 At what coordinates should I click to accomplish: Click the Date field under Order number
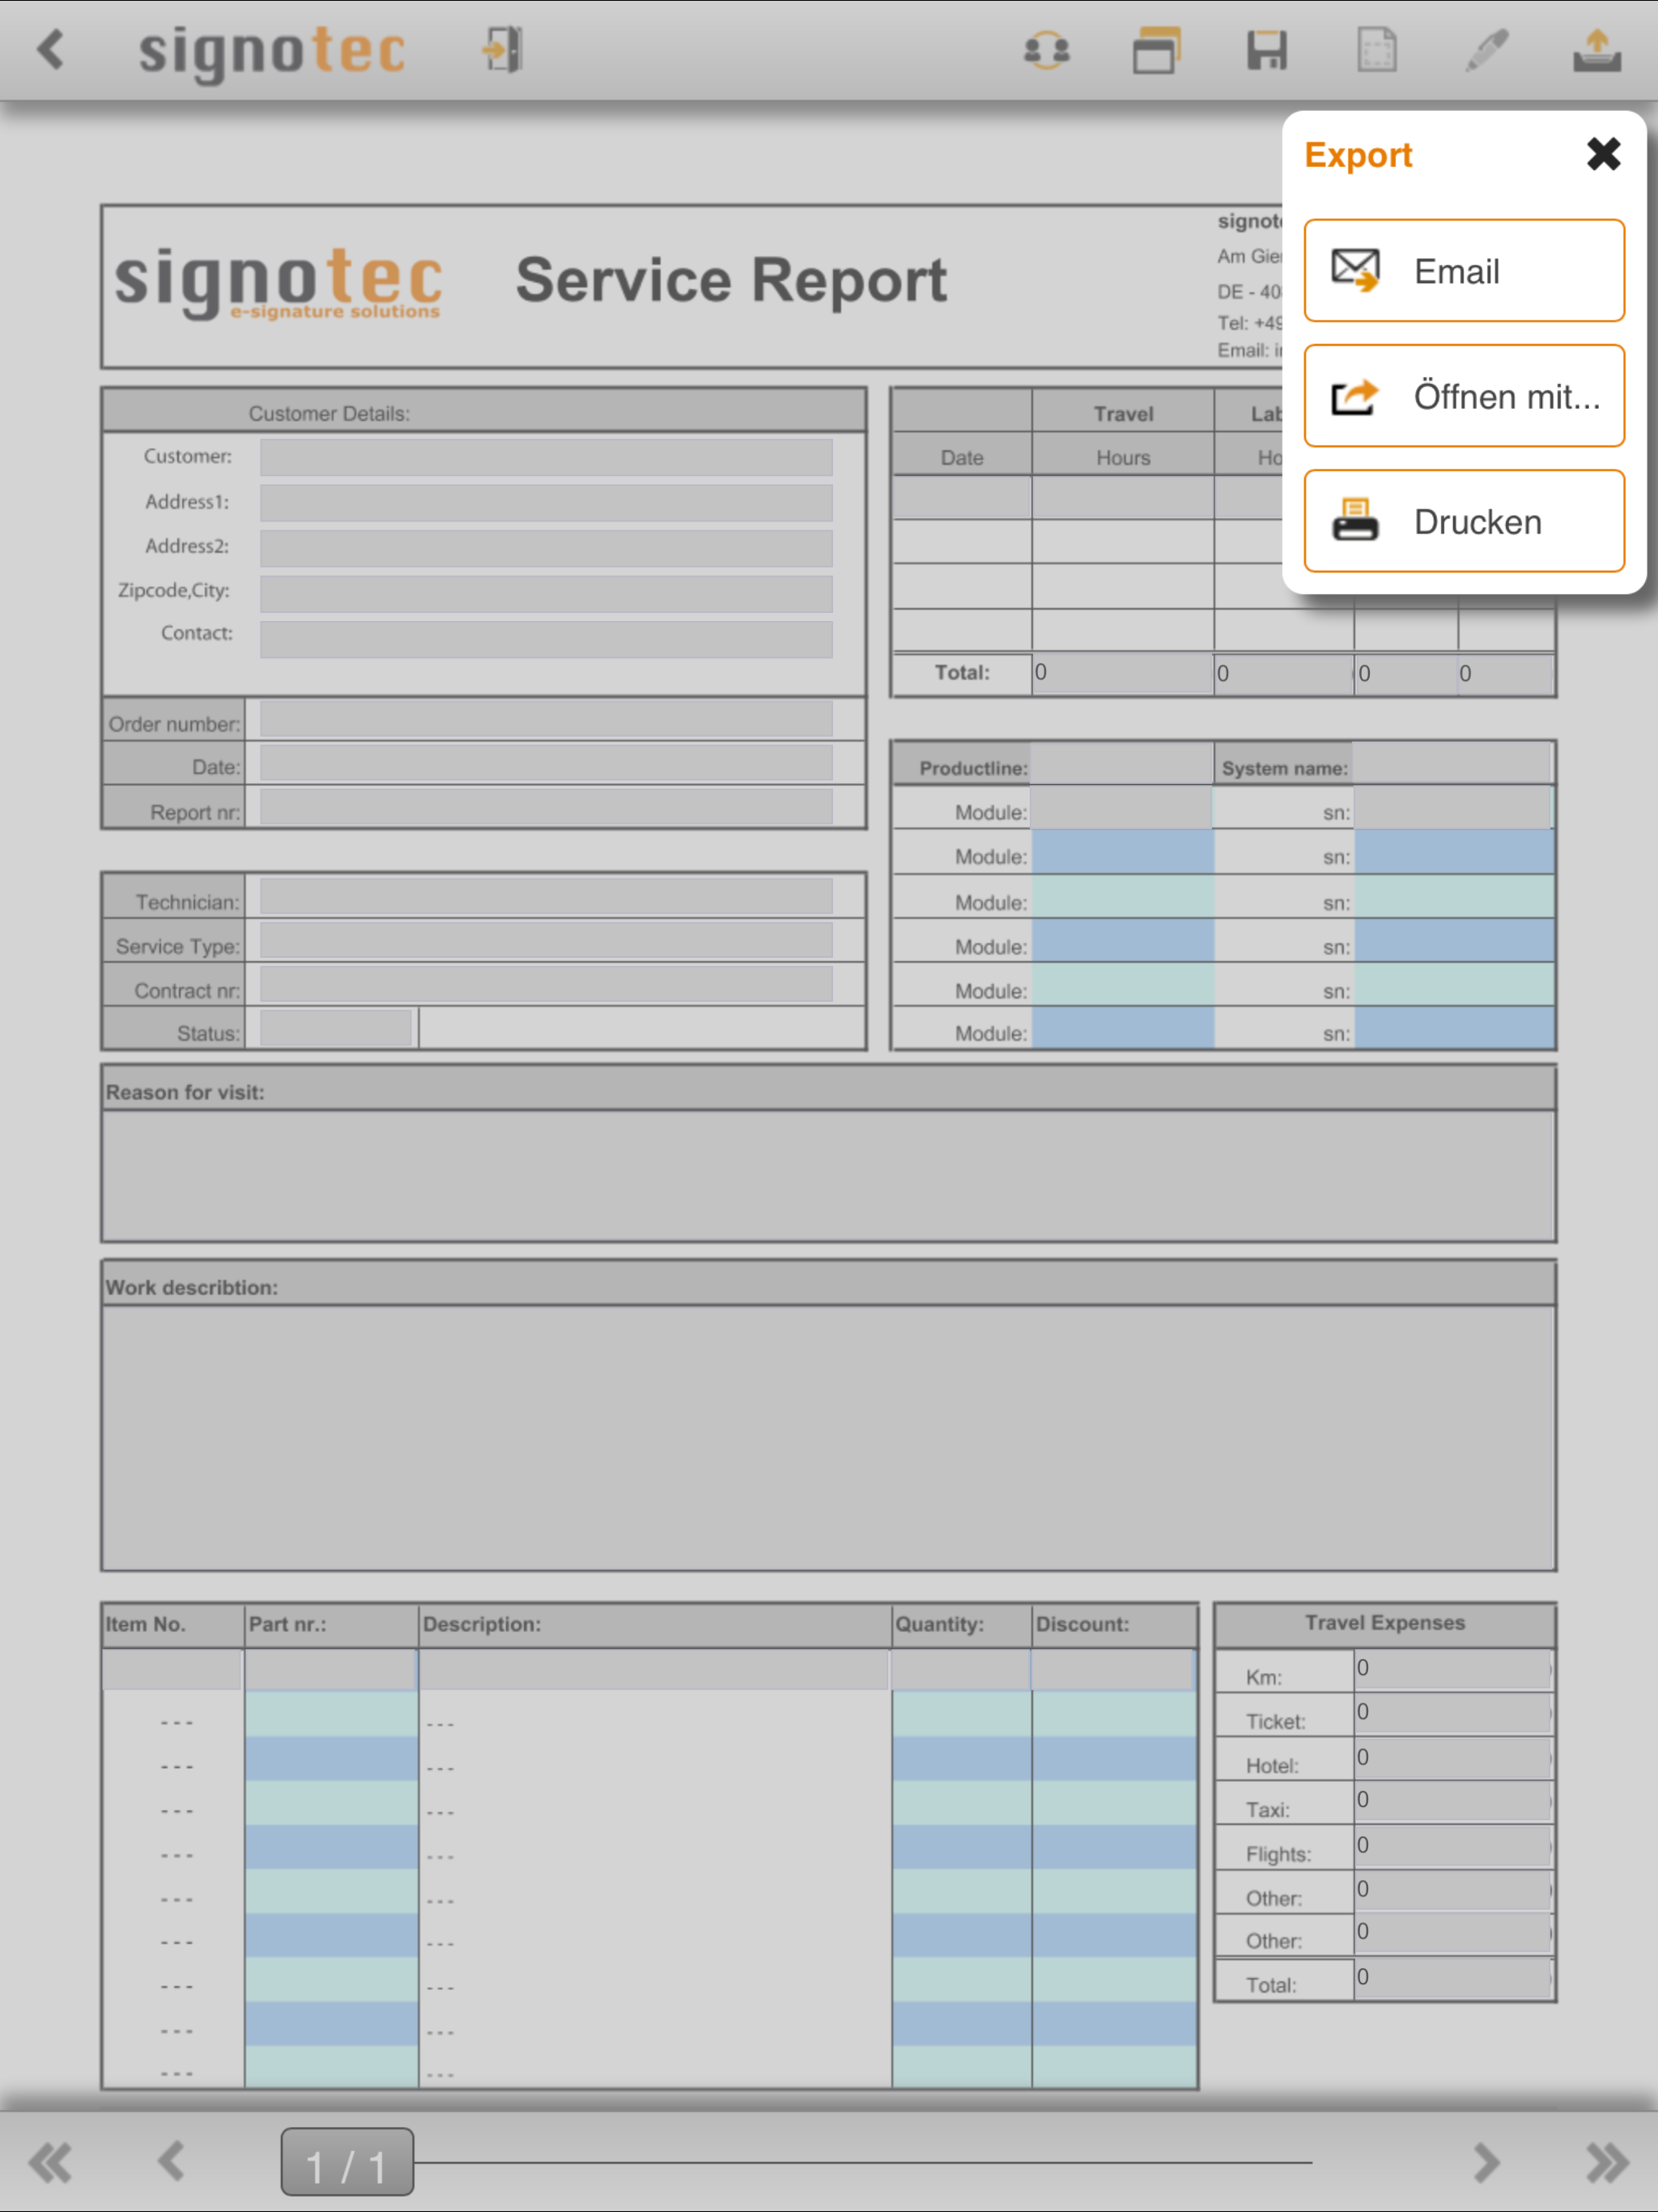pos(546,763)
